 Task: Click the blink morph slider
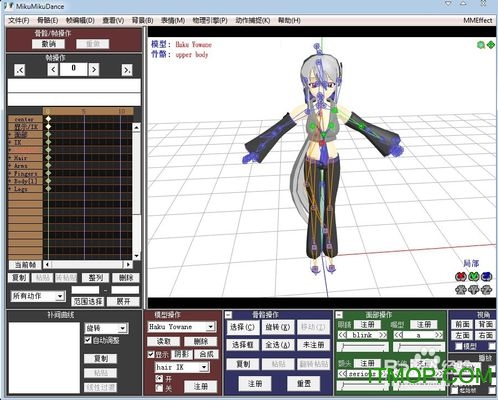pyautogui.click(x=362, y=348)
